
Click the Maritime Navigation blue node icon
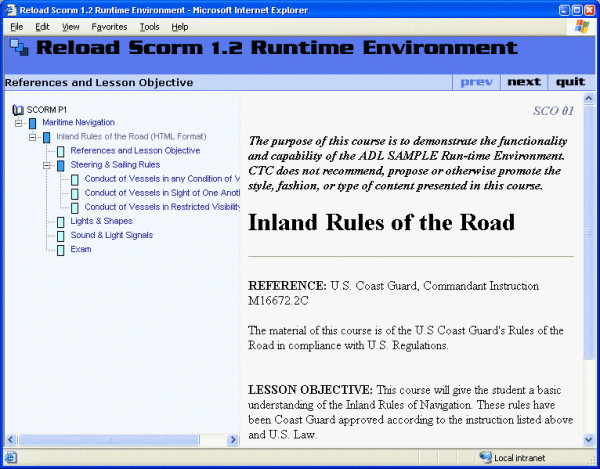(x=33, y=123)
